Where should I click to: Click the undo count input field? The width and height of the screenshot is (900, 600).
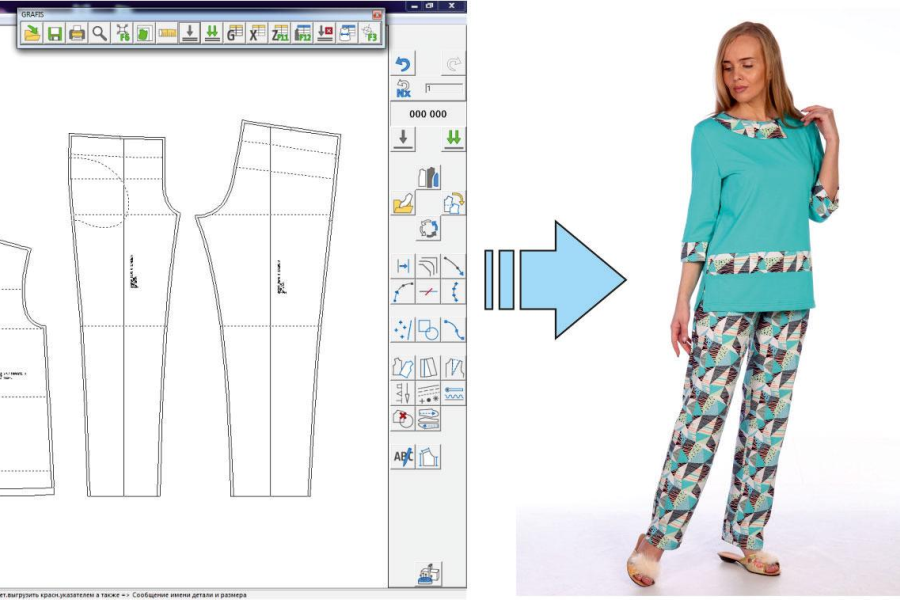(443, 89)
